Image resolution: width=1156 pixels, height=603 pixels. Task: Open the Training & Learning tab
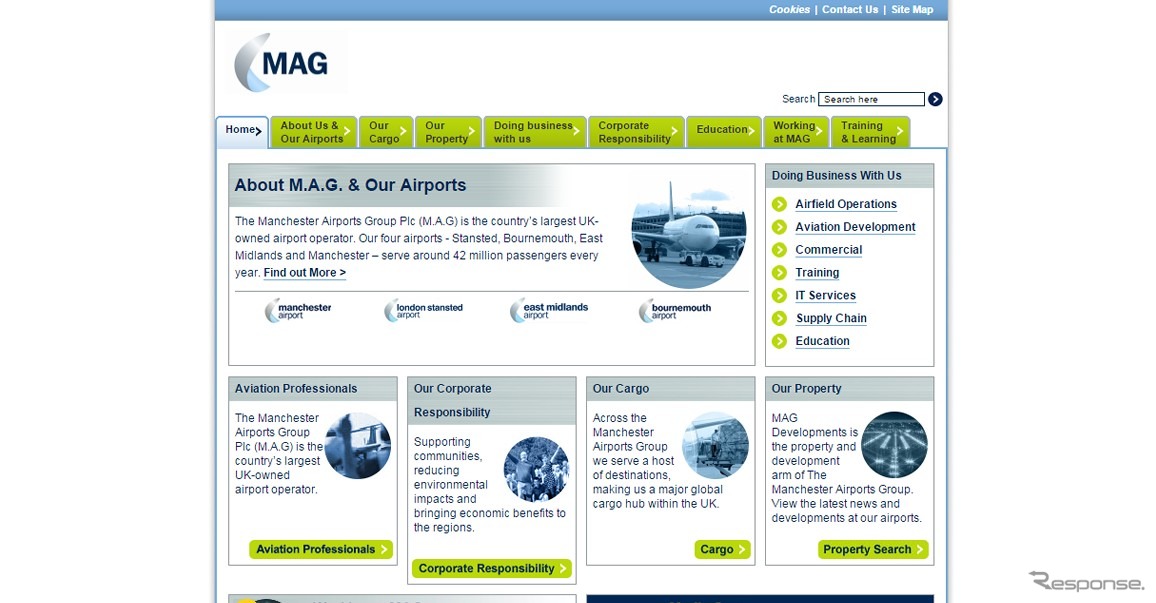point(871,132)
